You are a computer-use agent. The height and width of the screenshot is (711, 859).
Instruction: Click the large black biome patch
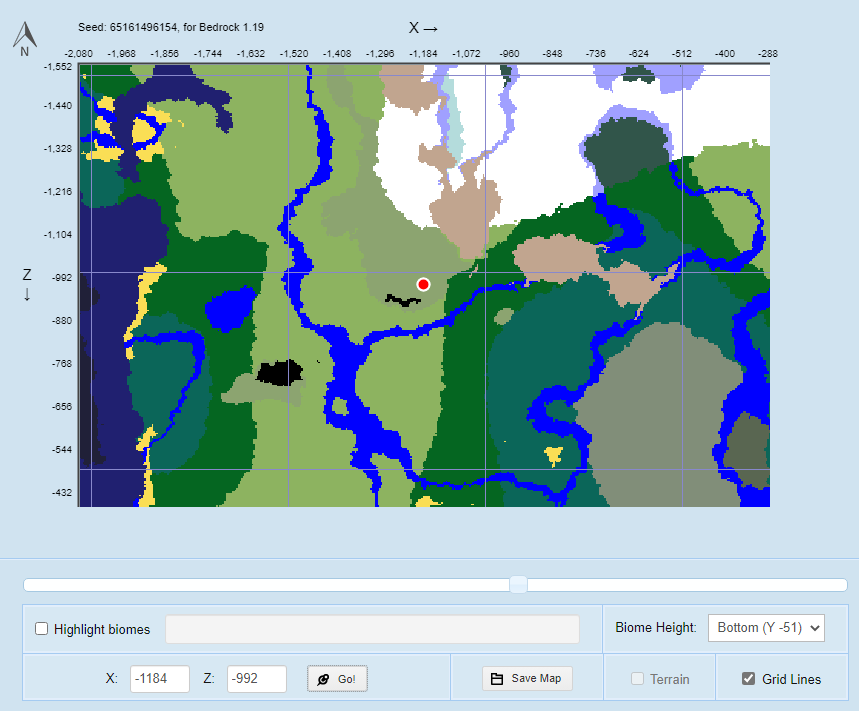tap(279, 373)
